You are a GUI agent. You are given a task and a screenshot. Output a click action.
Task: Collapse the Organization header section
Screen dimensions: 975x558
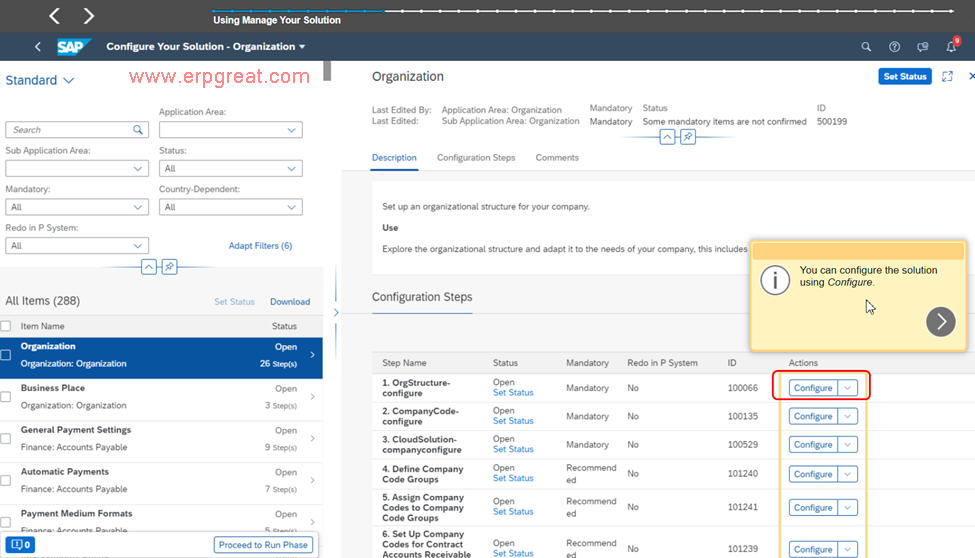[667, 137]
